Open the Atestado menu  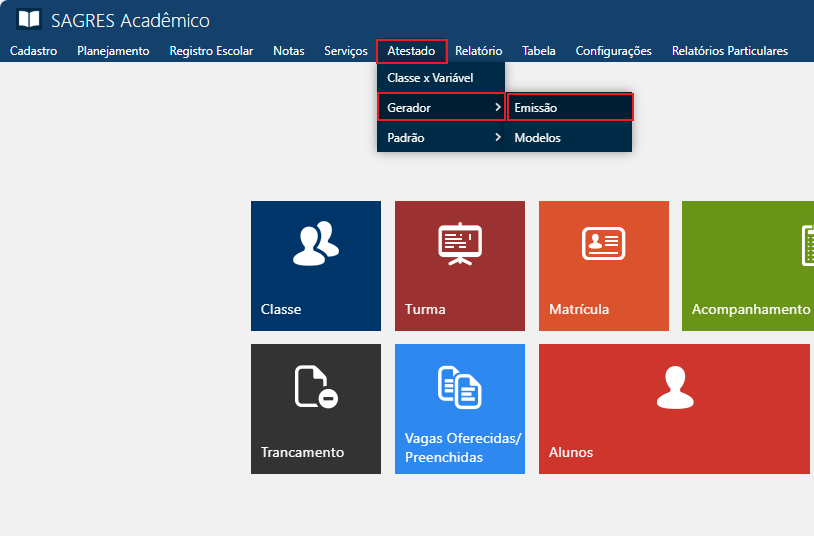(411, 51)
